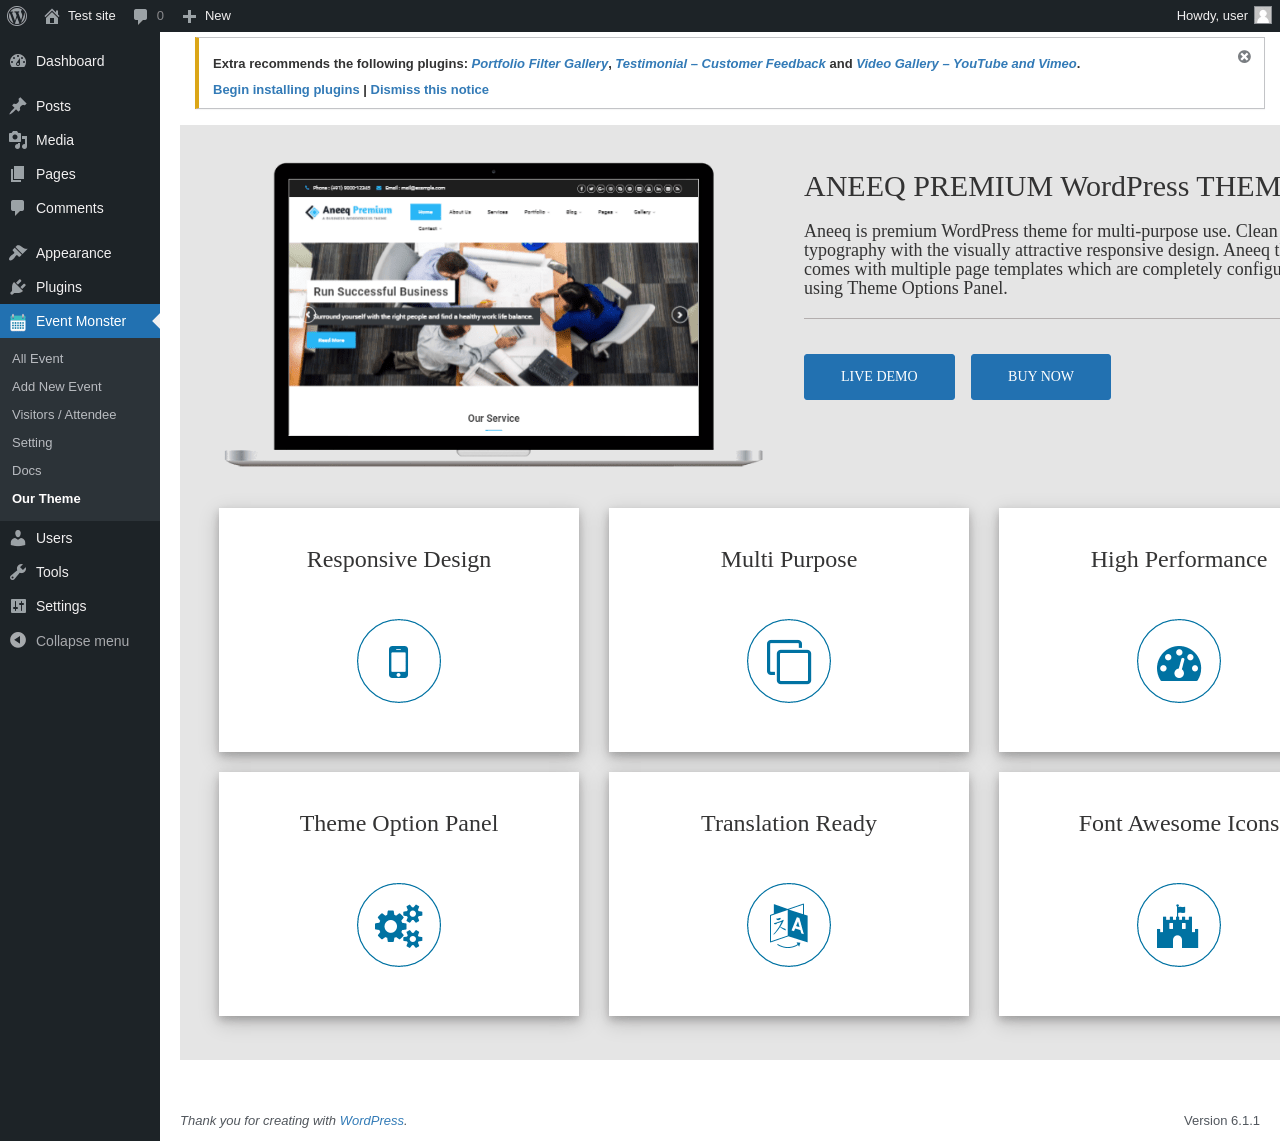Open the Dashboard menu label

point(70,61)
